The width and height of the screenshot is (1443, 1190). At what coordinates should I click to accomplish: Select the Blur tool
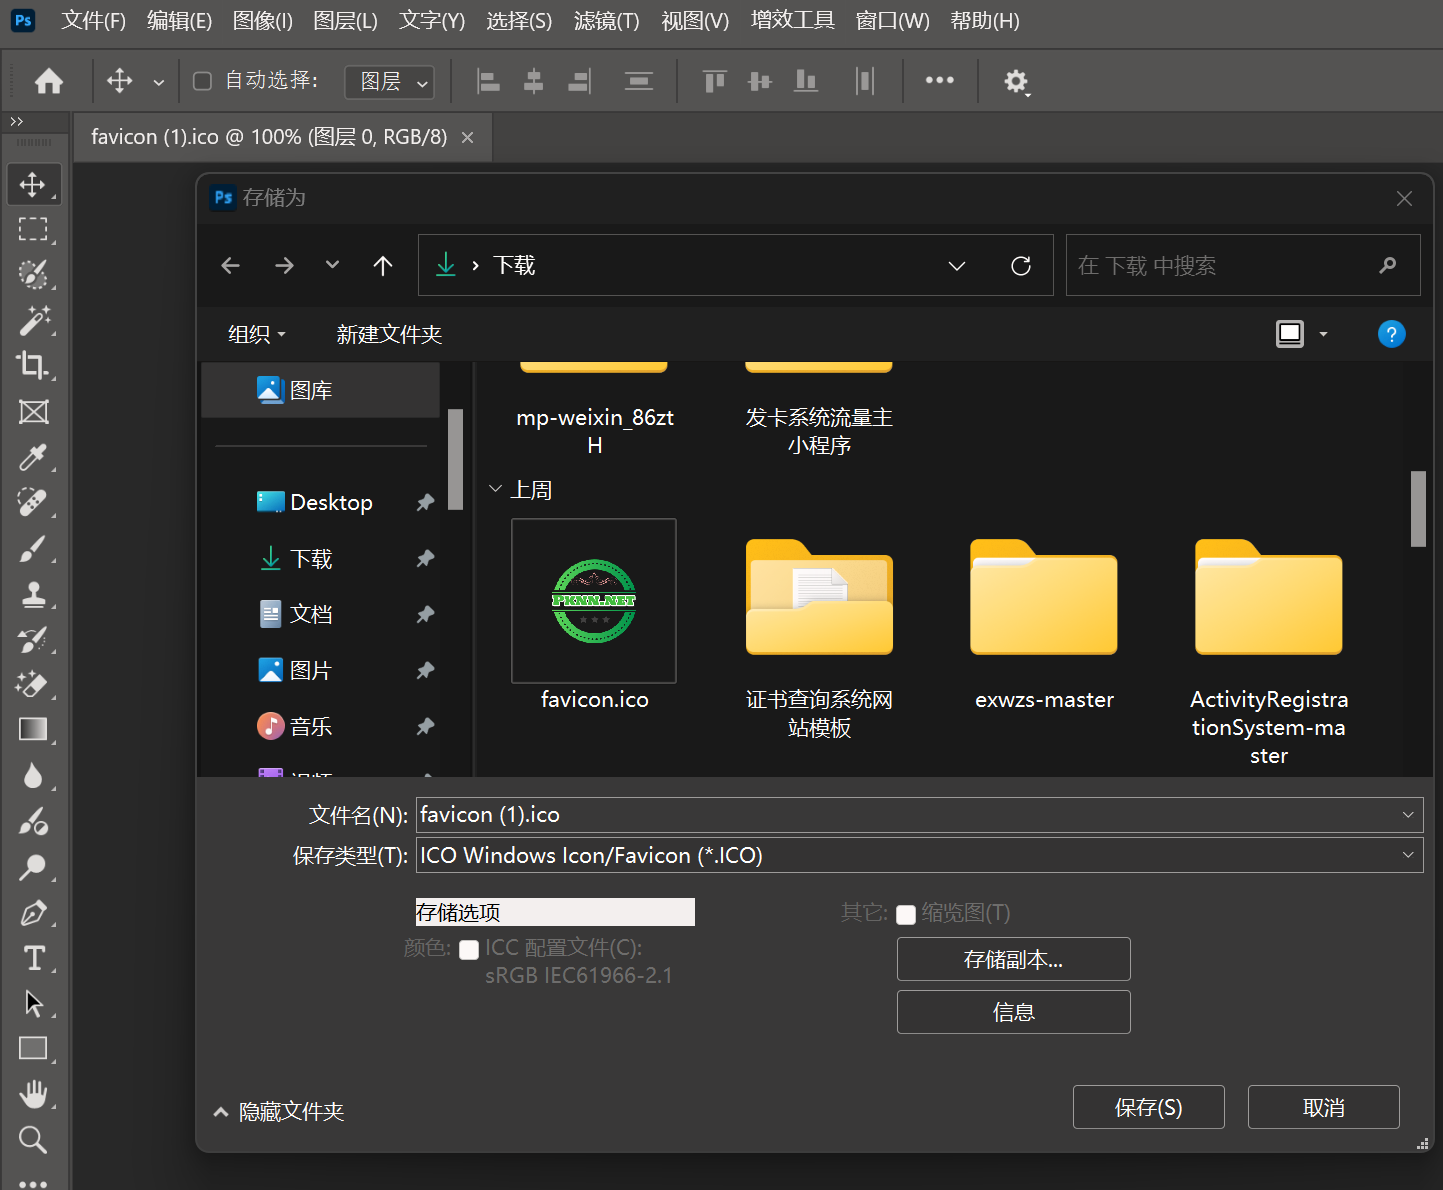click(x=33, y=775)
